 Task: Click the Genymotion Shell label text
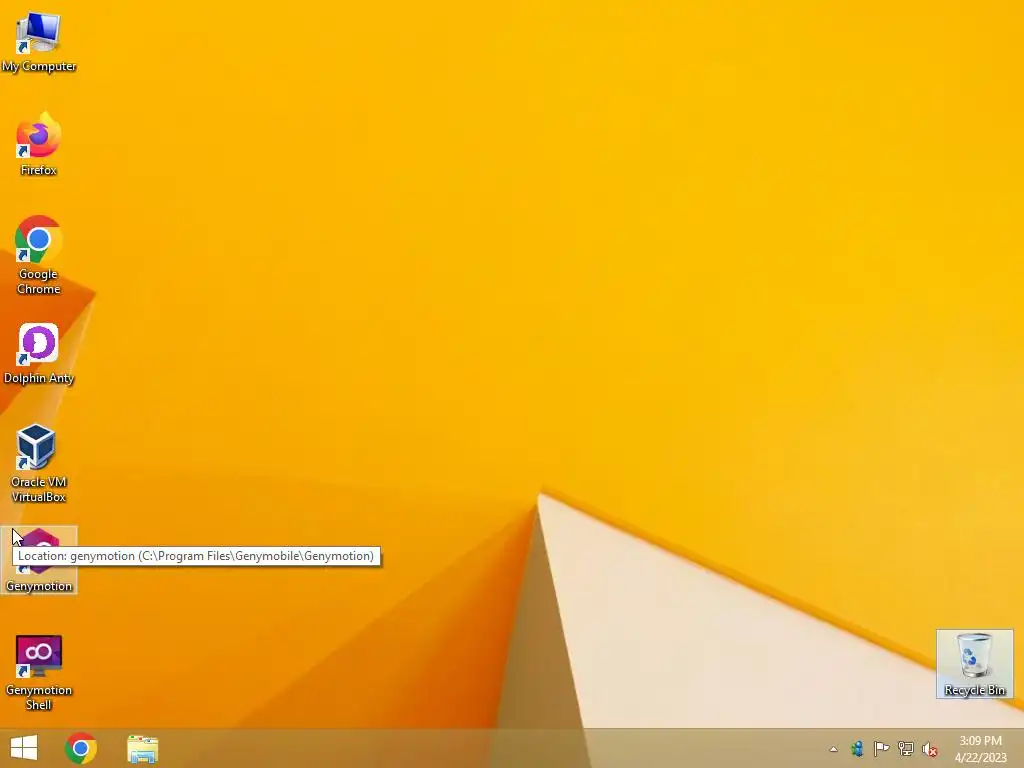[x=39, y=697]
